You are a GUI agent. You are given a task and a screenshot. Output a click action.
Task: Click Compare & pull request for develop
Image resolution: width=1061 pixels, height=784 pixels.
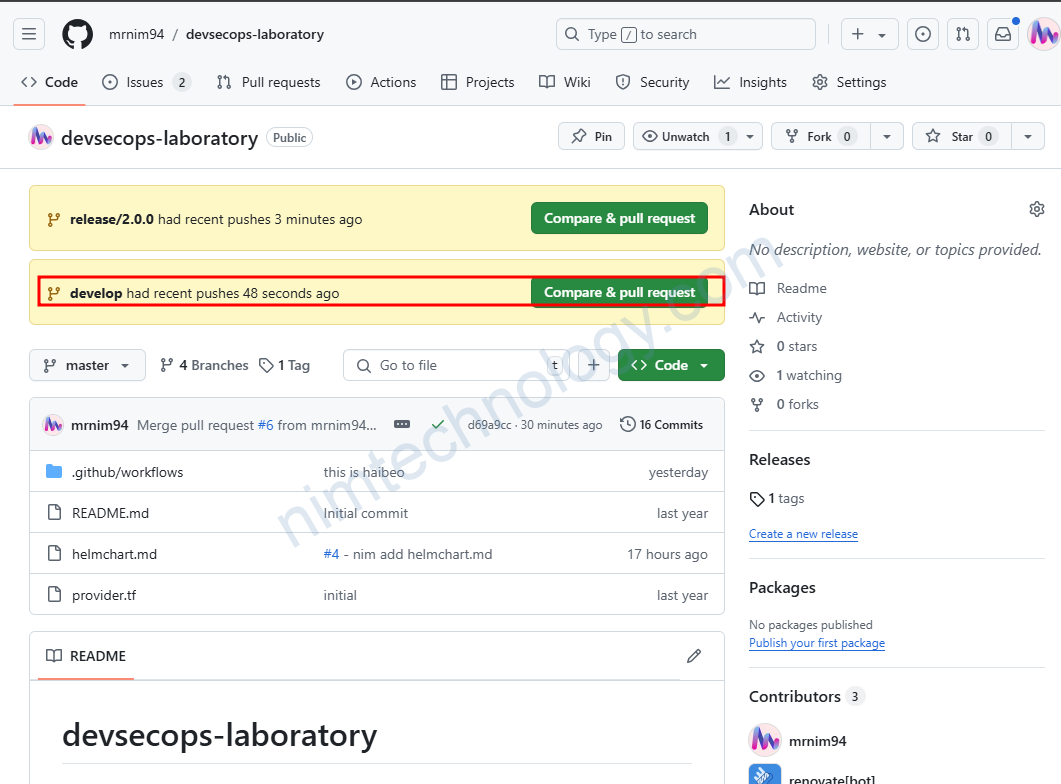click(x=619, y=292)
